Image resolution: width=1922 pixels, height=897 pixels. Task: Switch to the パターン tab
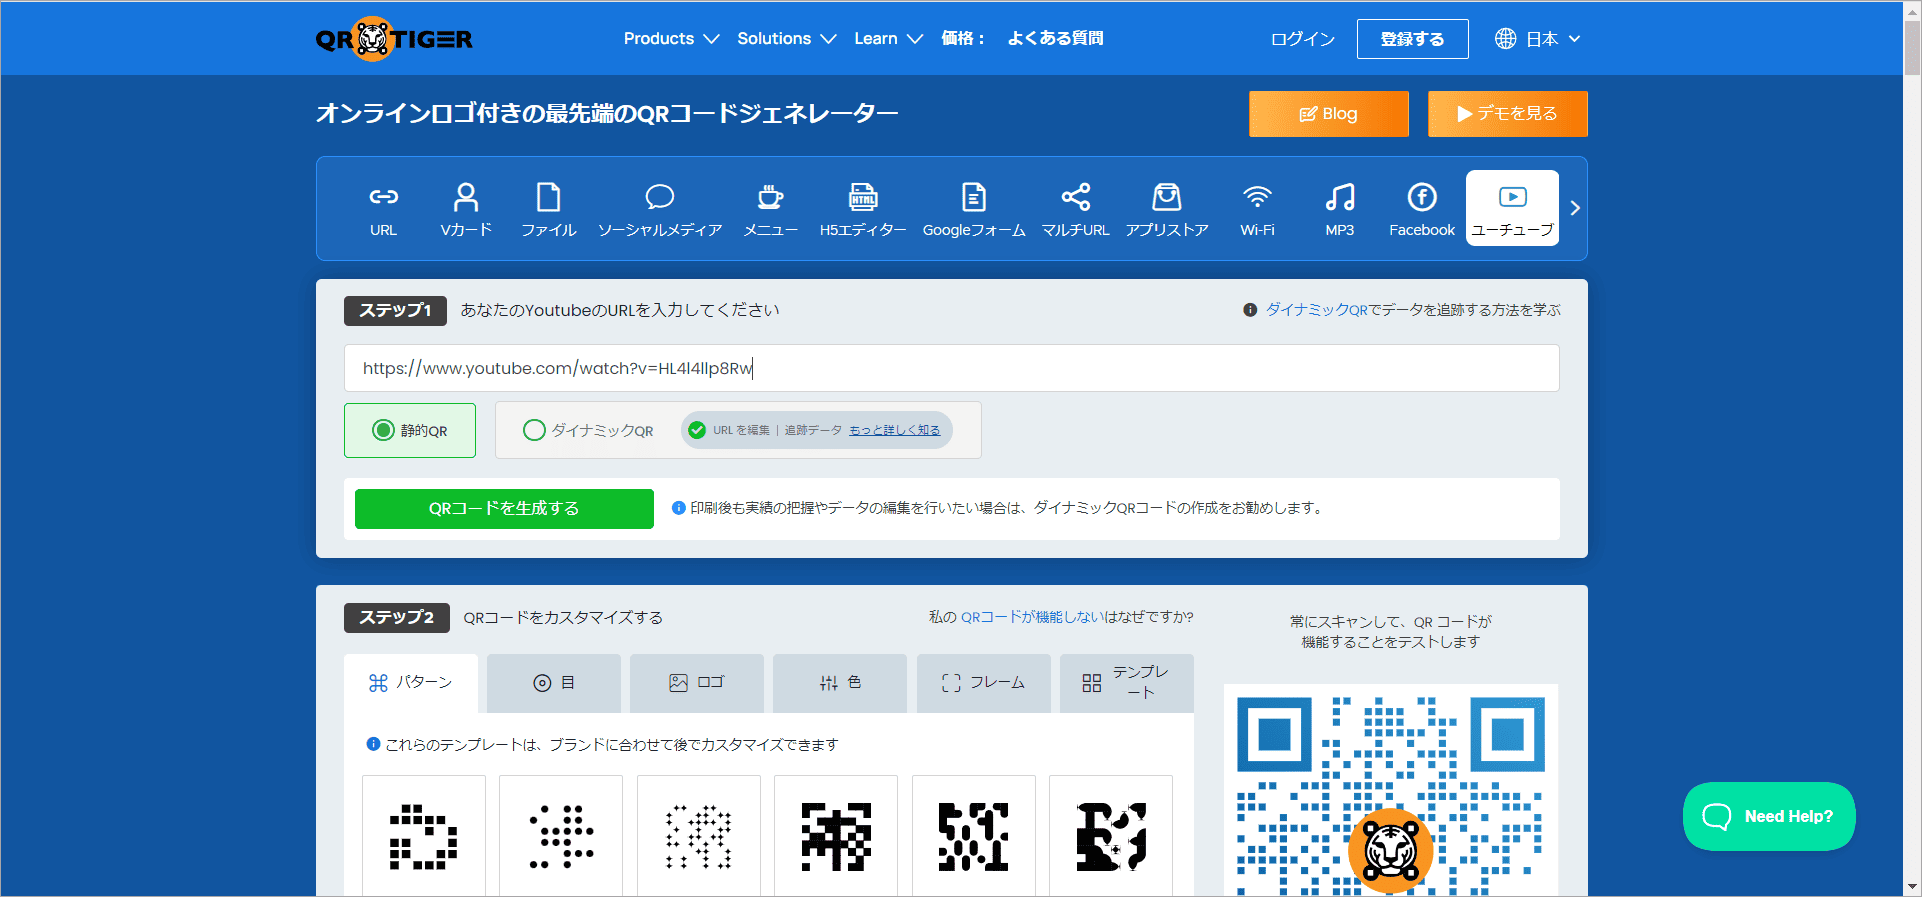[x=411, y=683]
